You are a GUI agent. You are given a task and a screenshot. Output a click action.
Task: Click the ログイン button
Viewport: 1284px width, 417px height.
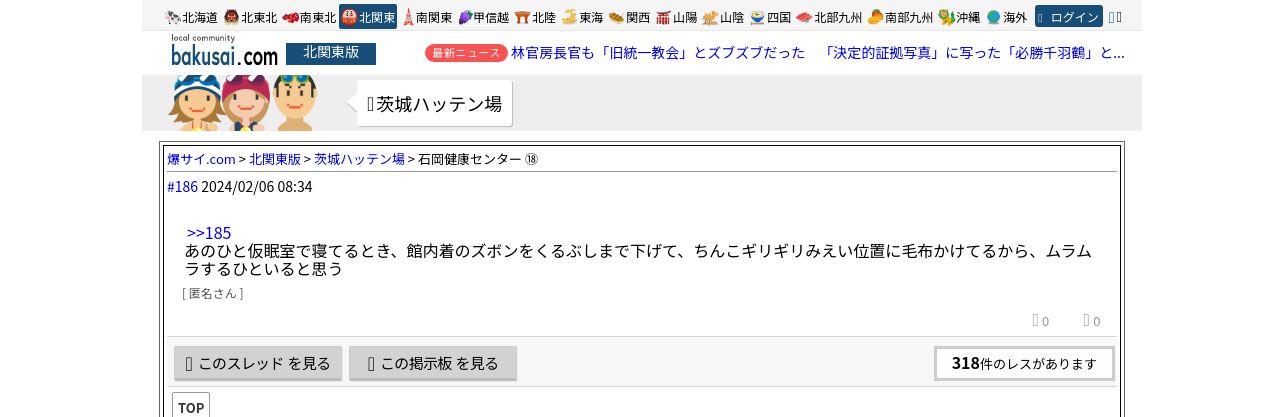click(x=1069, y=17)
